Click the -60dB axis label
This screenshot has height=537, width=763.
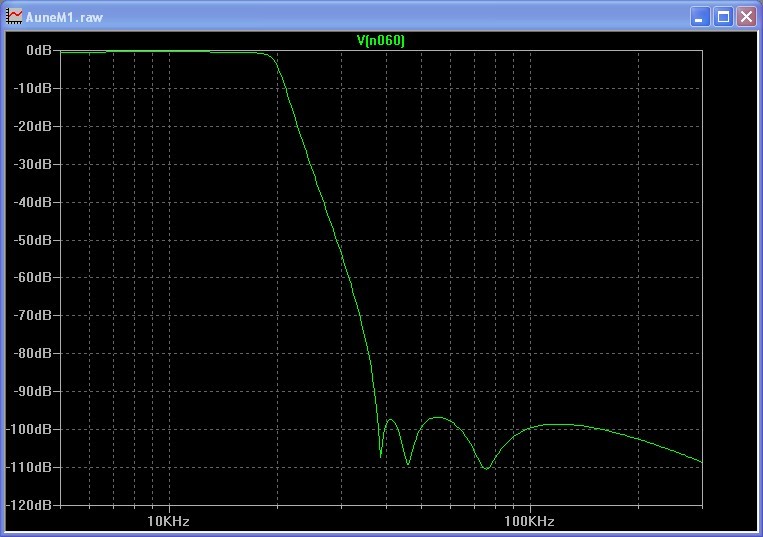pos(33,277)
